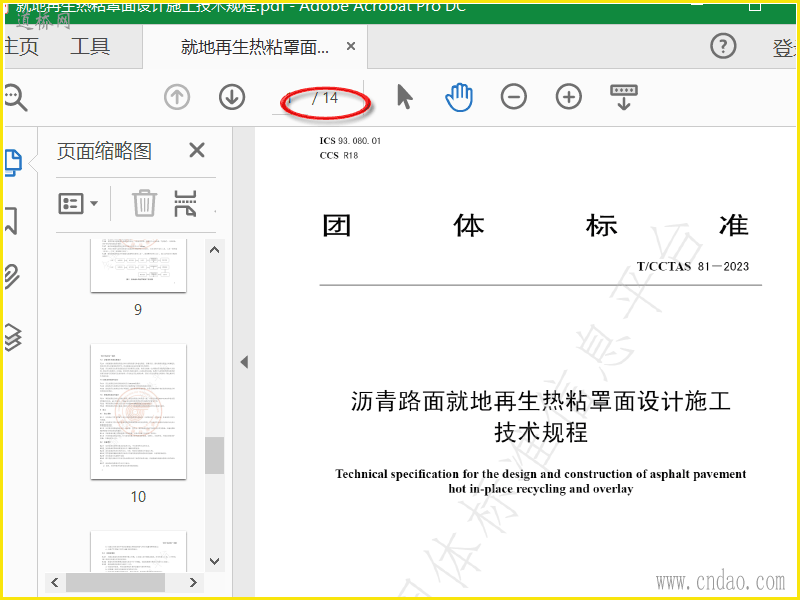800x600 pixels.
Task: Click the 页面缩略图 panel title
Action: (104, 151)
